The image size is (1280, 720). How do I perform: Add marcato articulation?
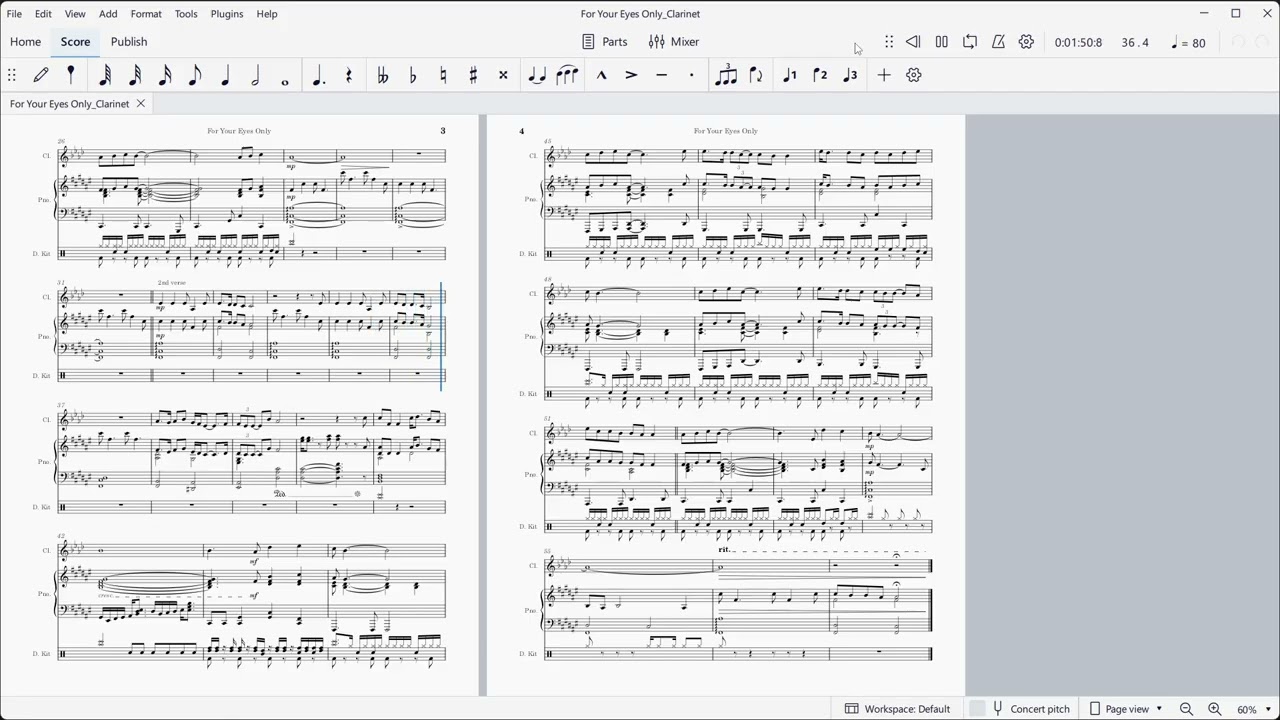[x=601, y=75]
